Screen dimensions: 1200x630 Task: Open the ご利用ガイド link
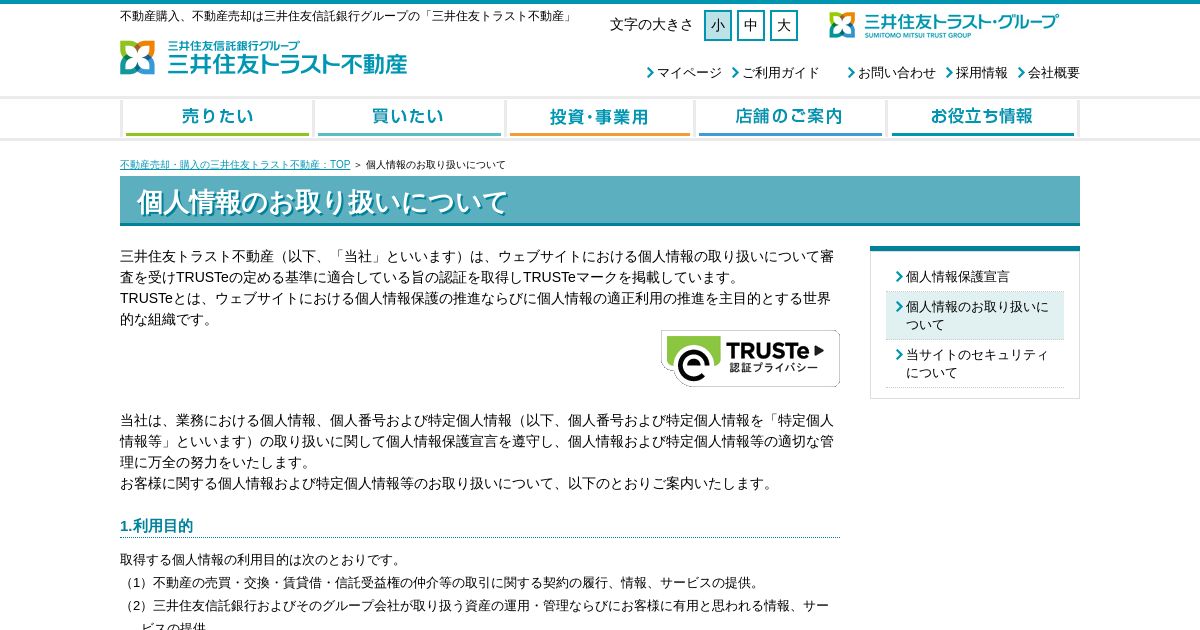[776, 73]
